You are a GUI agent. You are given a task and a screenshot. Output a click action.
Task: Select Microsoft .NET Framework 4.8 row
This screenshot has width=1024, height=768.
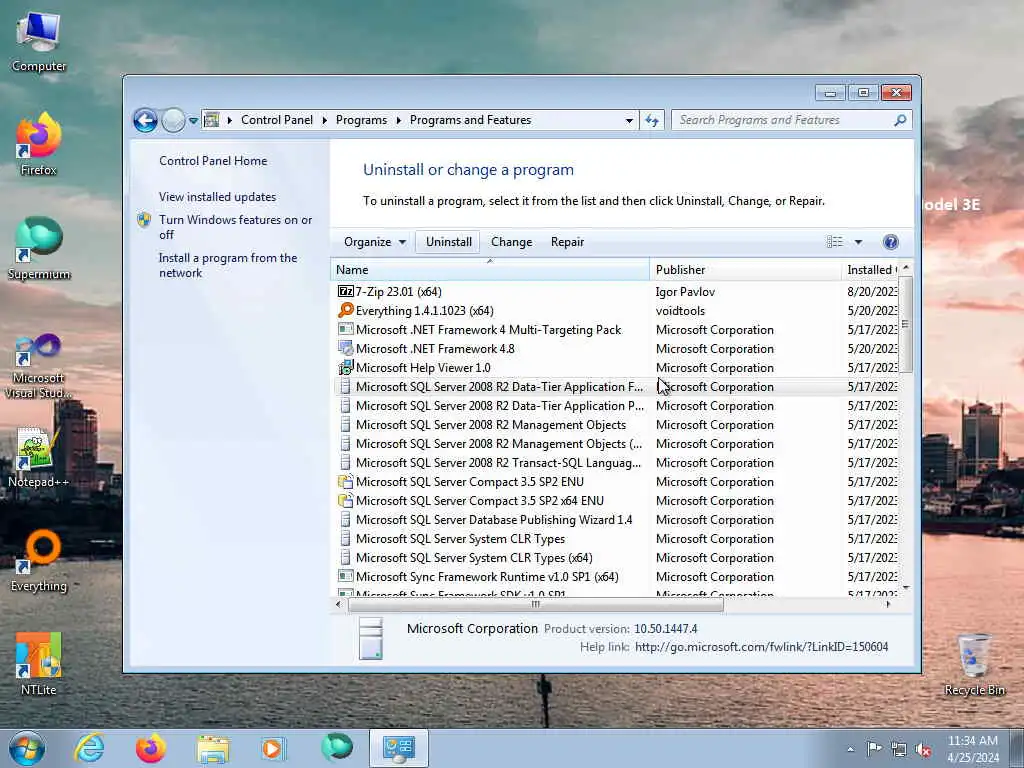[616, 349]
